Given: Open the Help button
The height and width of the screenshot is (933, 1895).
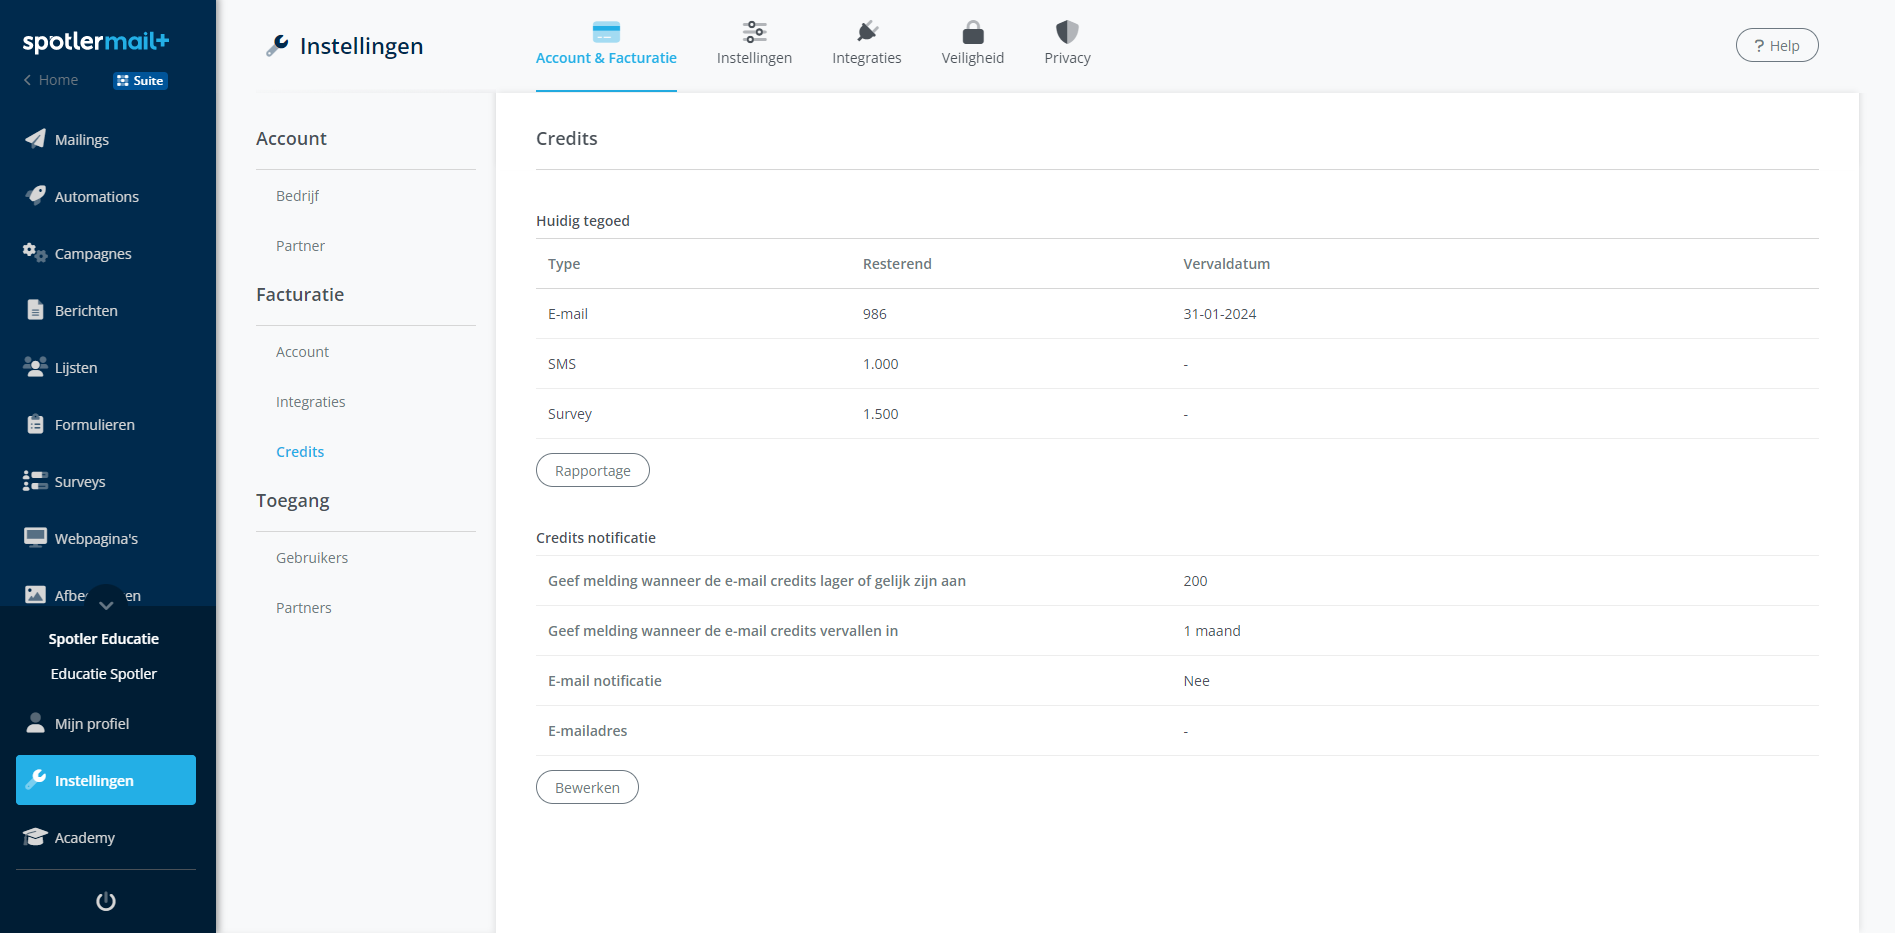Looking at the screenshot, I should (x=1776, y=45).
